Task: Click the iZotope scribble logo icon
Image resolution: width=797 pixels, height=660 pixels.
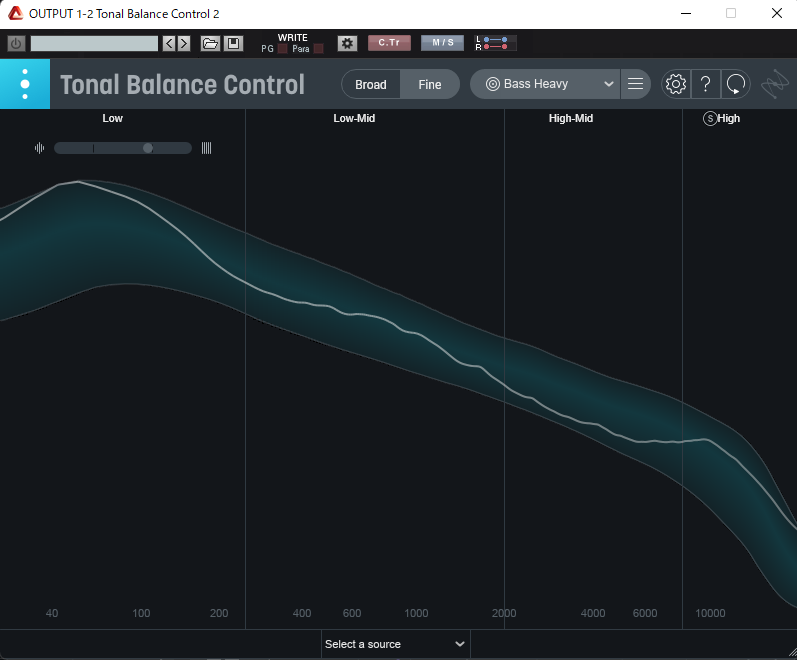Action: pos(775,84)
